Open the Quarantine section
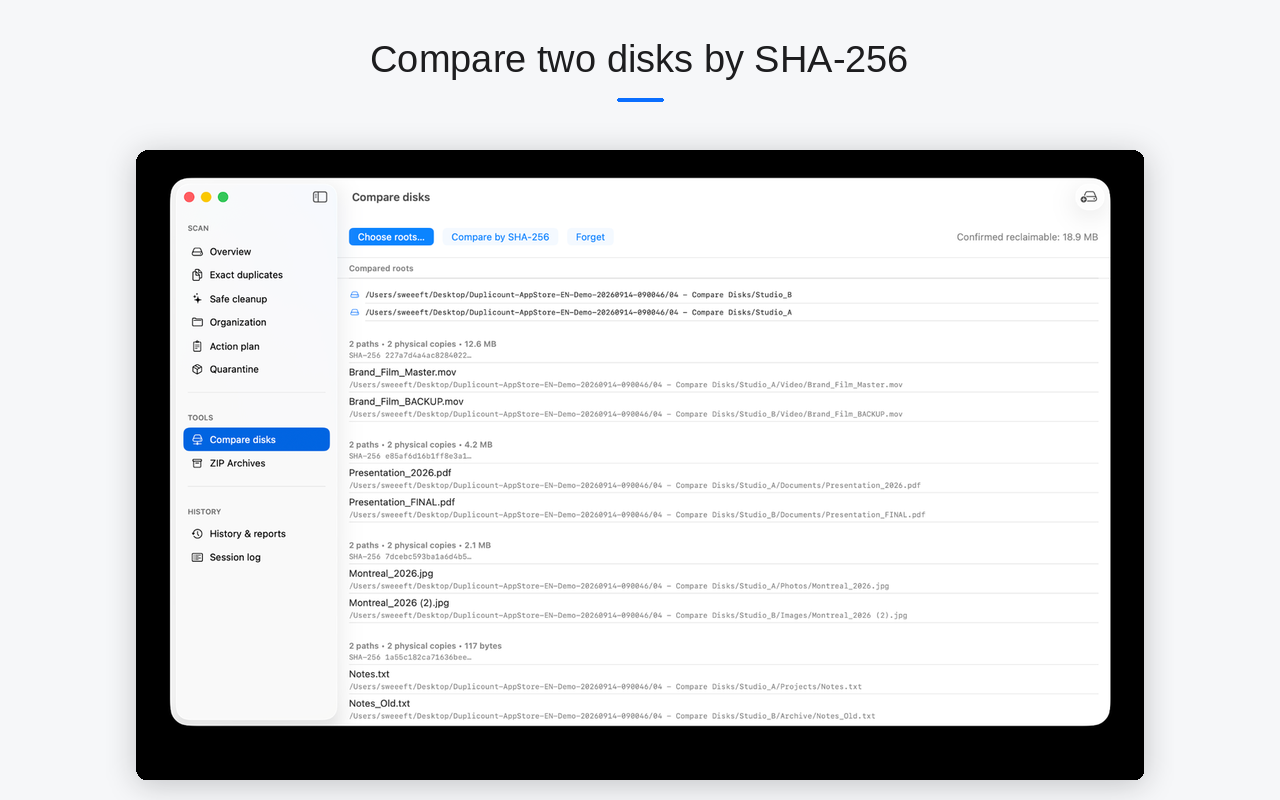The image size is (1280, 800). coord(256,369)
